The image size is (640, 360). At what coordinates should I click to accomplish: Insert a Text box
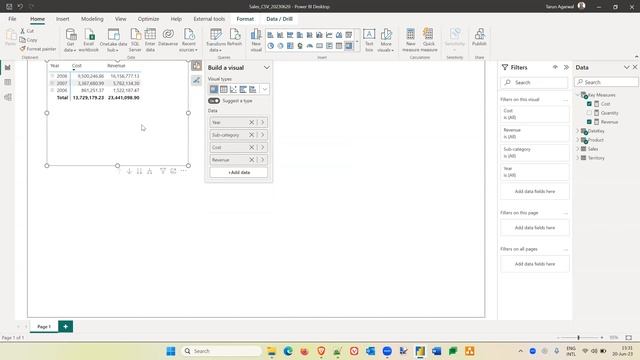[x=369, y=40]
